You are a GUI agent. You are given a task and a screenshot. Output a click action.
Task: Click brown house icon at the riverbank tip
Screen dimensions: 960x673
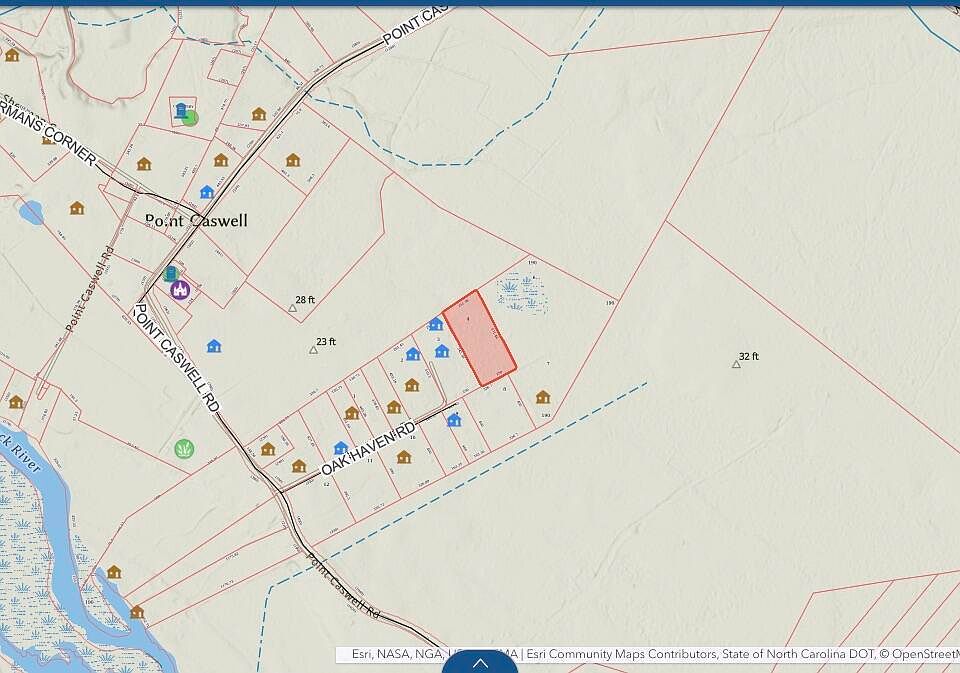pyautogui.click(x=137, y=612)
